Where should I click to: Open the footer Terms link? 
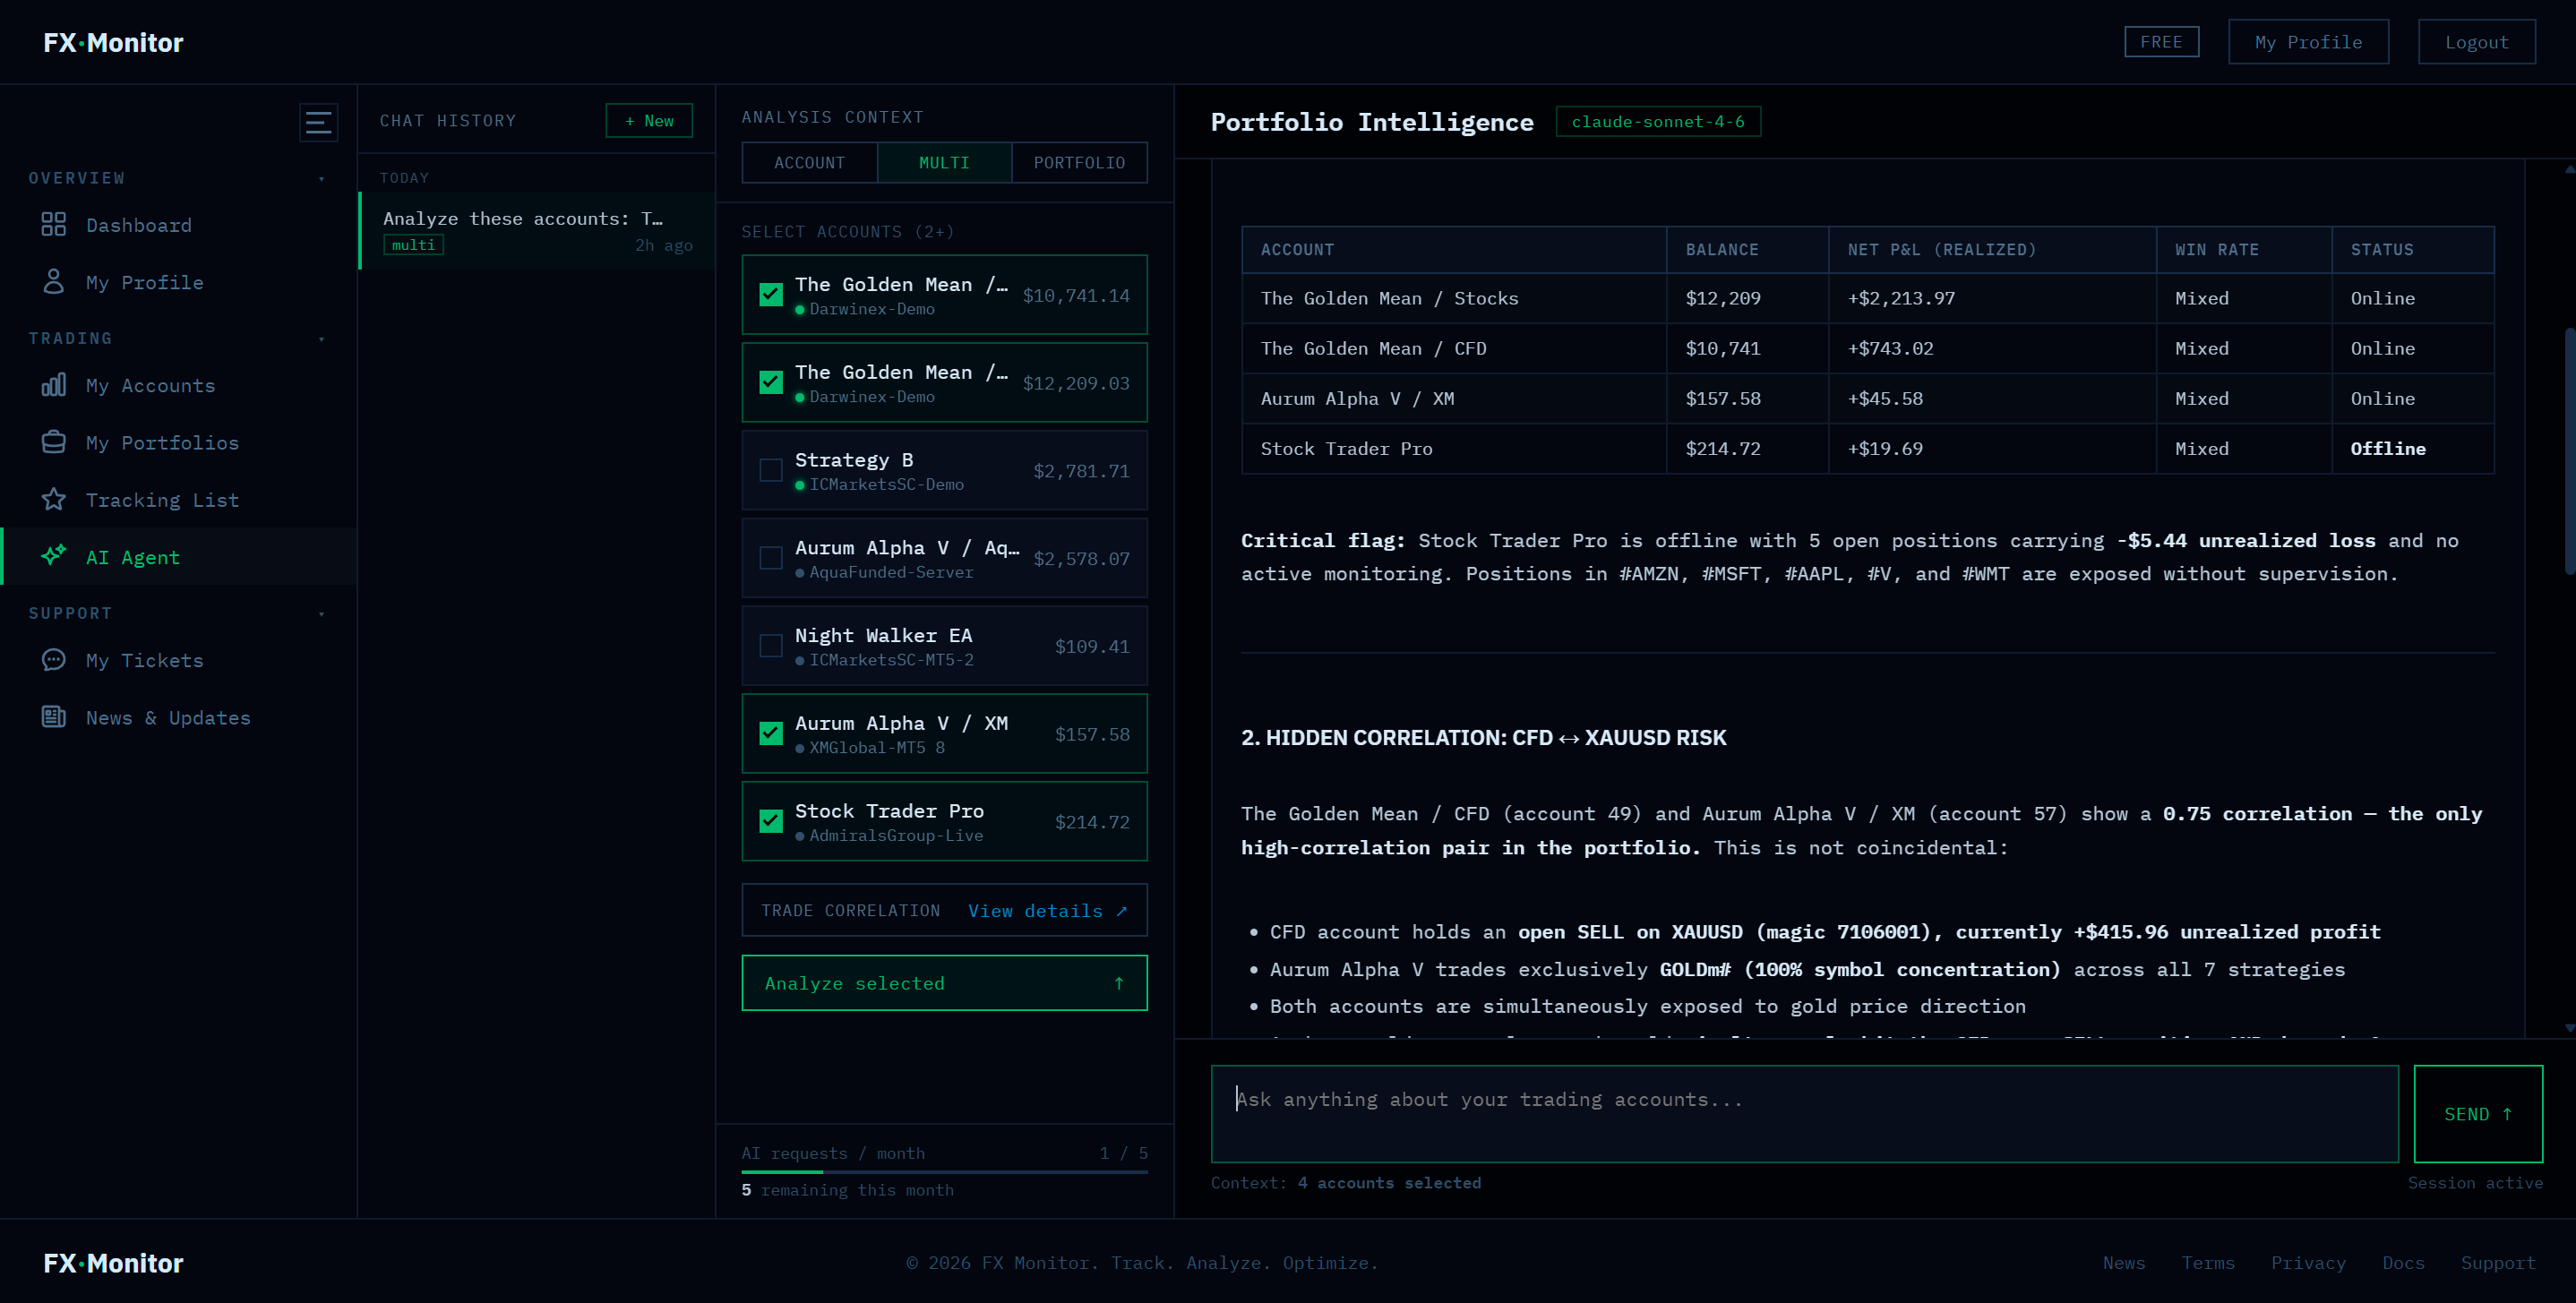coord(2207,1263)
